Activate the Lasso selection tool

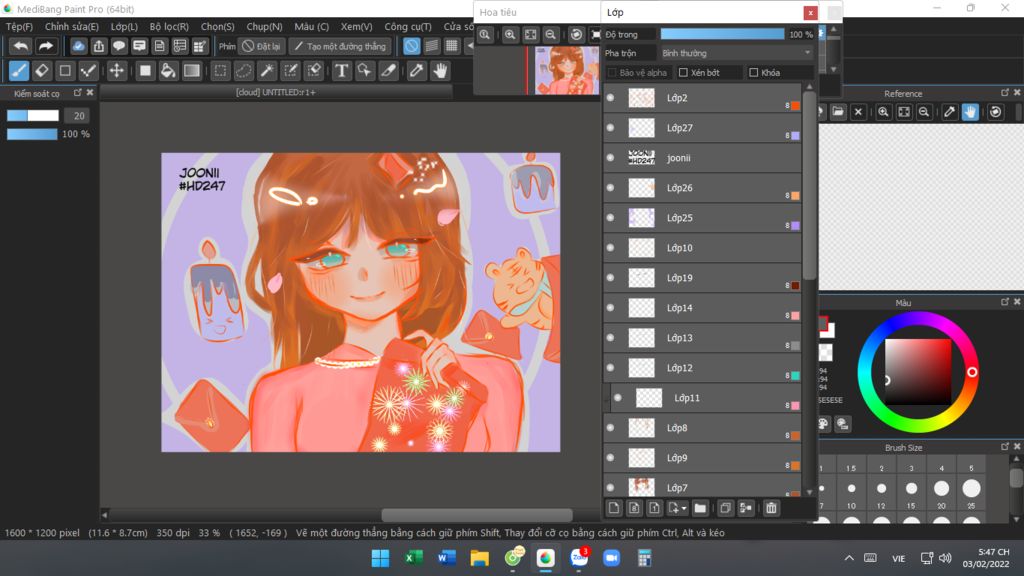[x=244, y=71]
